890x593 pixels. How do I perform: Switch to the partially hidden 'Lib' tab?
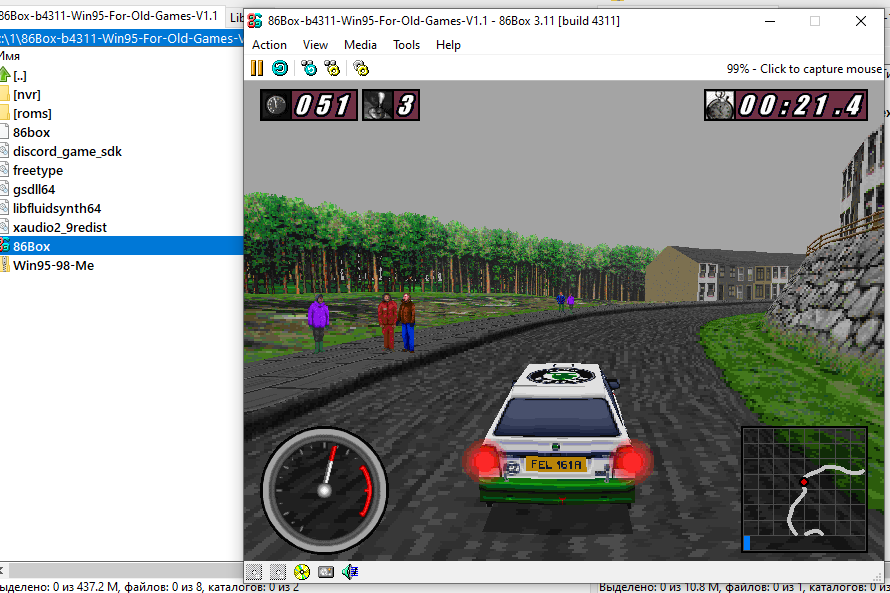pyautogui.click(x=235, y=17)
